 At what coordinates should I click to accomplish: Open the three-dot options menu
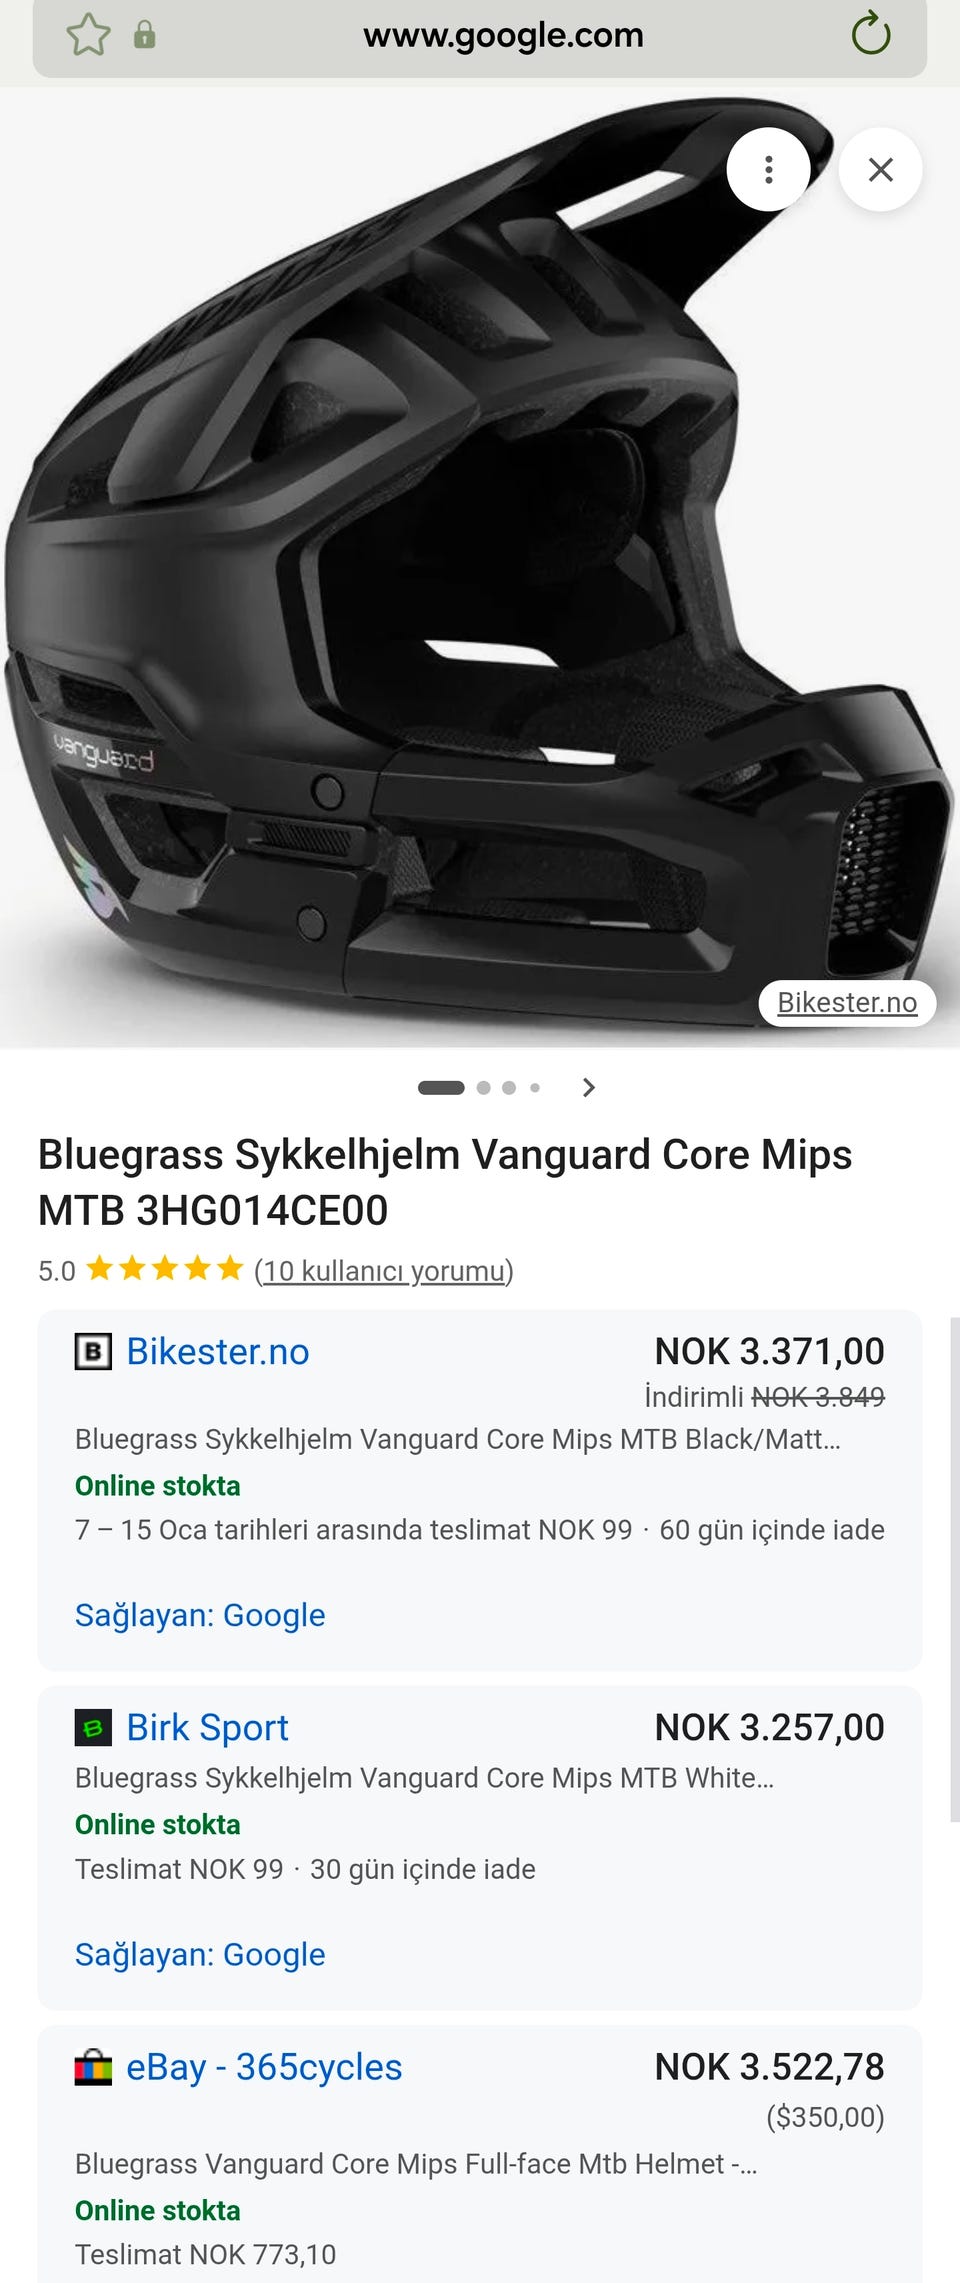768,169
